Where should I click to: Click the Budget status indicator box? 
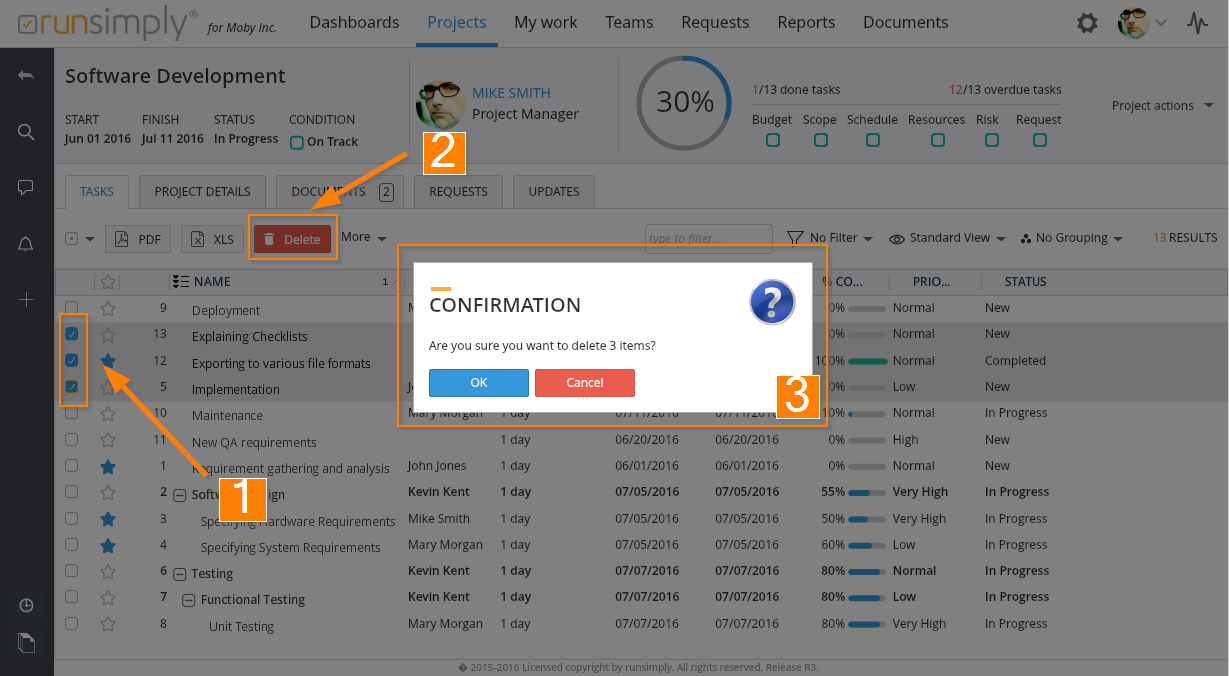coord(772,140)
